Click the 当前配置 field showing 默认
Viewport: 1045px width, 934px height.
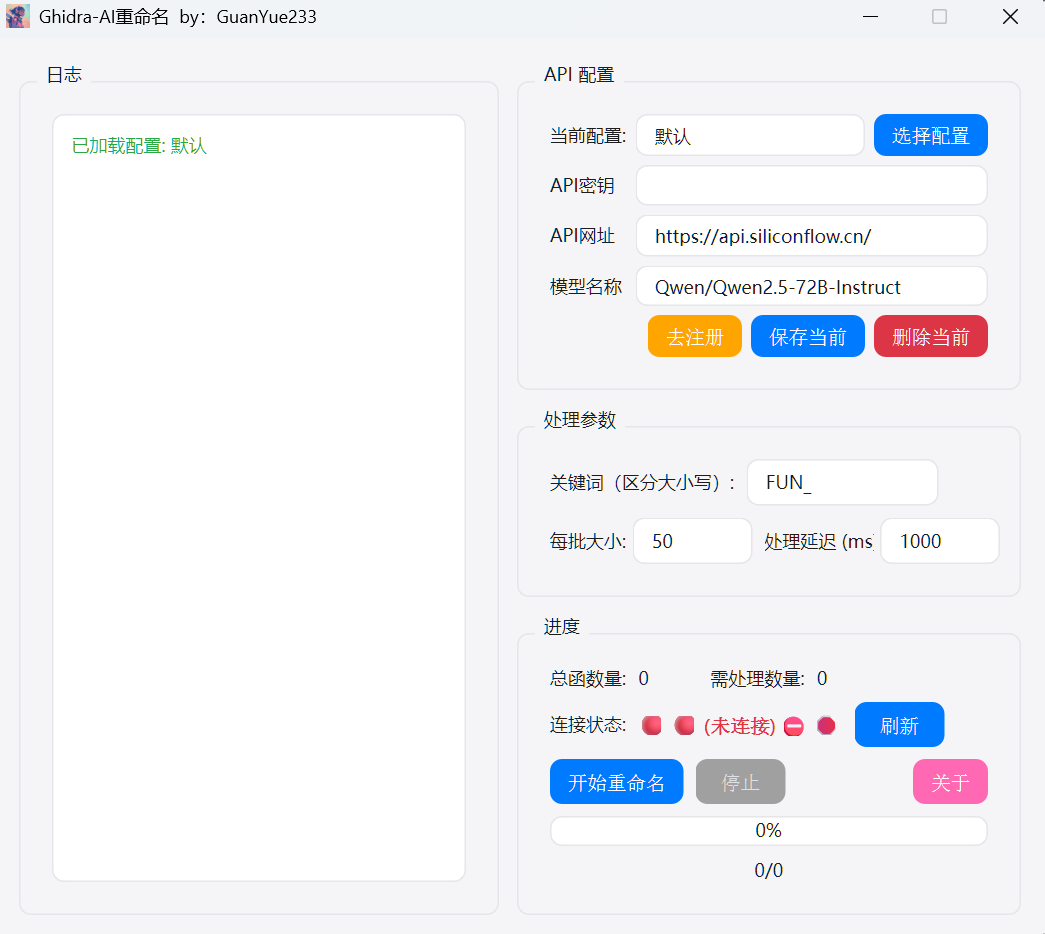click(x=750, y=135)
